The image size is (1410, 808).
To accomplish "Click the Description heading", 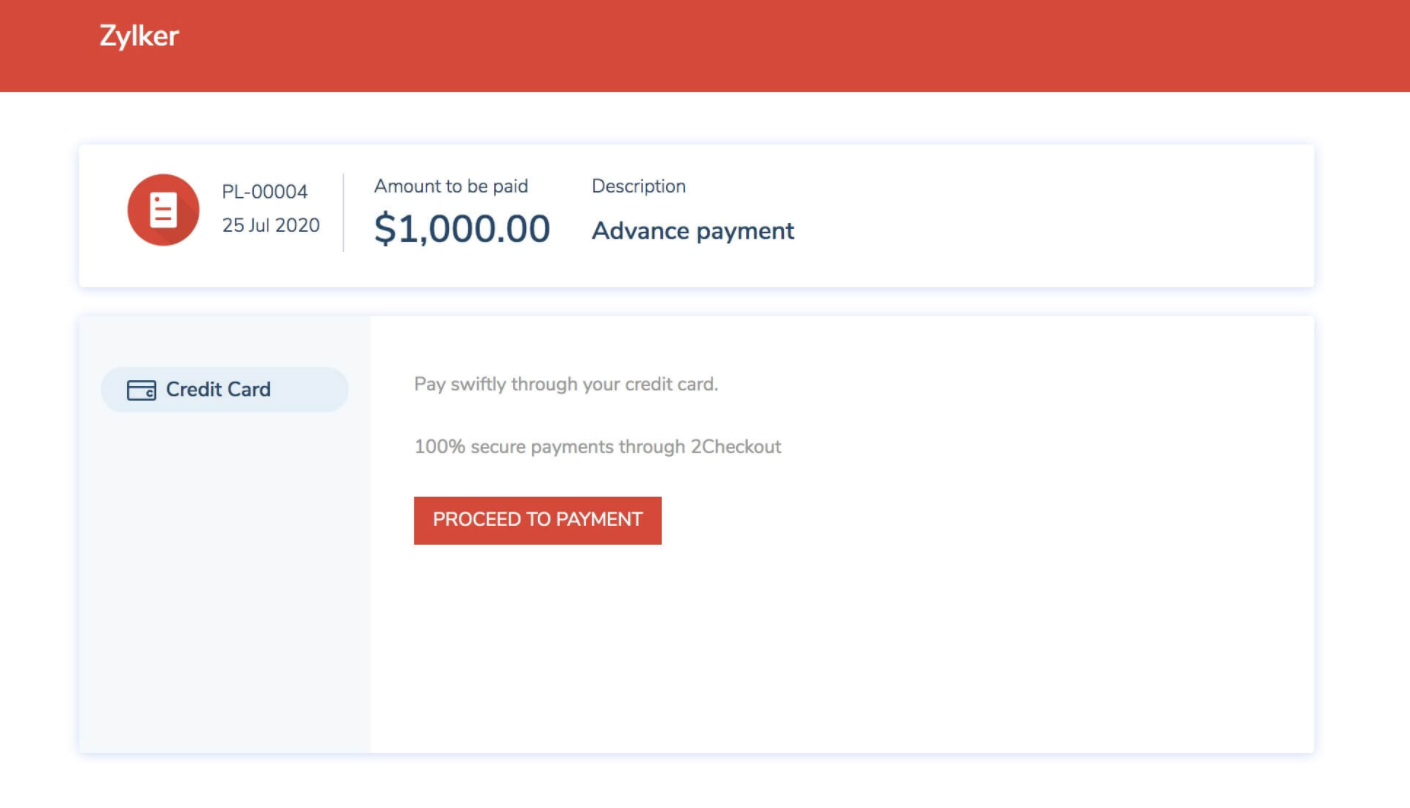I will click(639, 186).
